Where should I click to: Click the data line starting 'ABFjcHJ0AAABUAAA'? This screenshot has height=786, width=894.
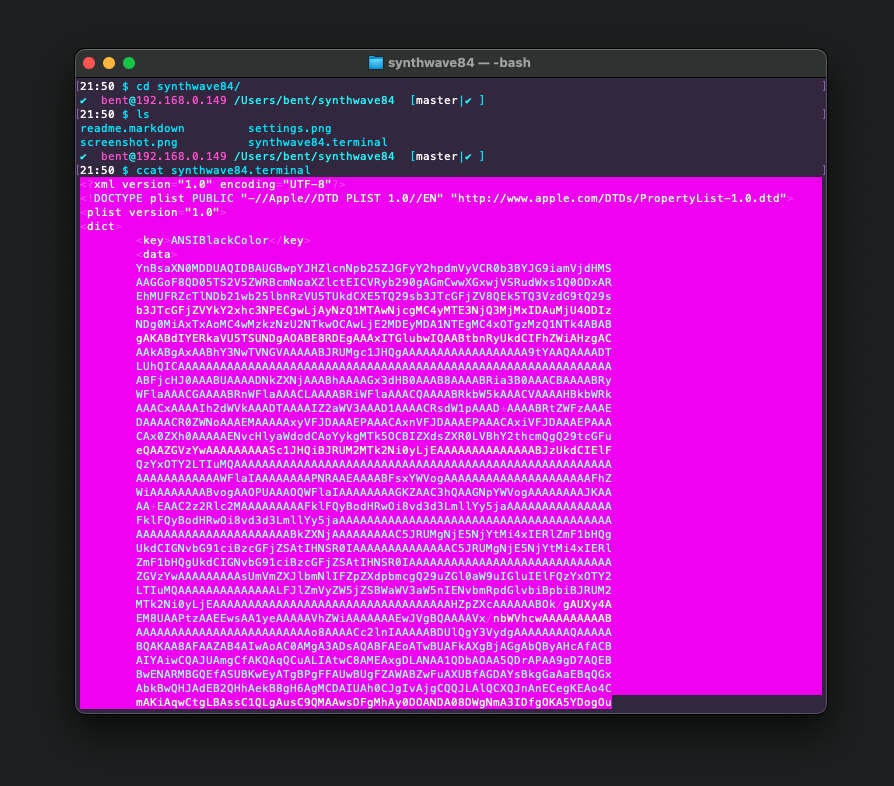373,380
